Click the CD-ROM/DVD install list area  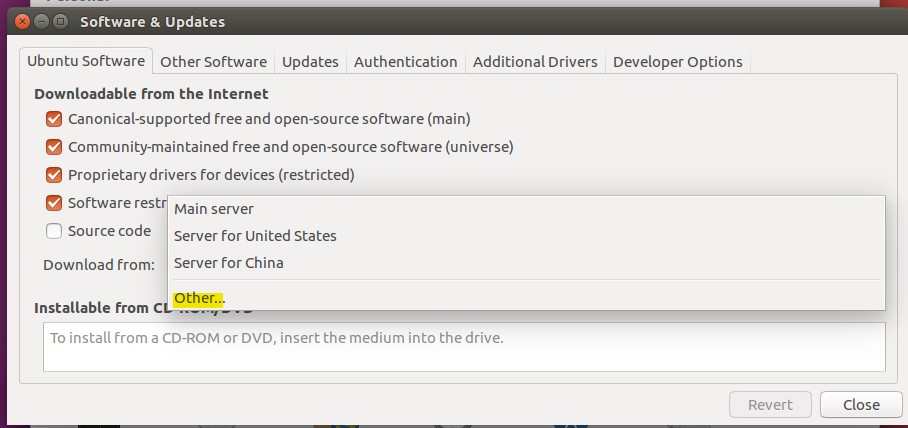click(x=464, y=346)
